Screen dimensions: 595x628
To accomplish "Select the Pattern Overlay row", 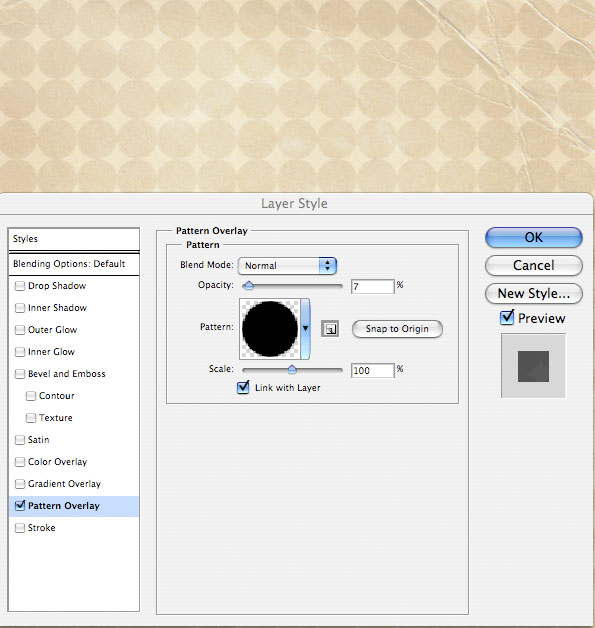I will pos(74,506).
